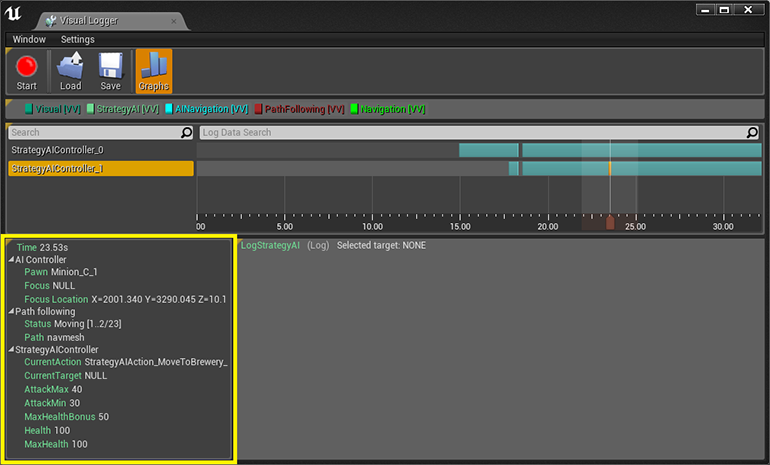Screen dimensions: 770x465
Task: Toggle the AINavigation [VV] category filter
Action: (207, 109)
